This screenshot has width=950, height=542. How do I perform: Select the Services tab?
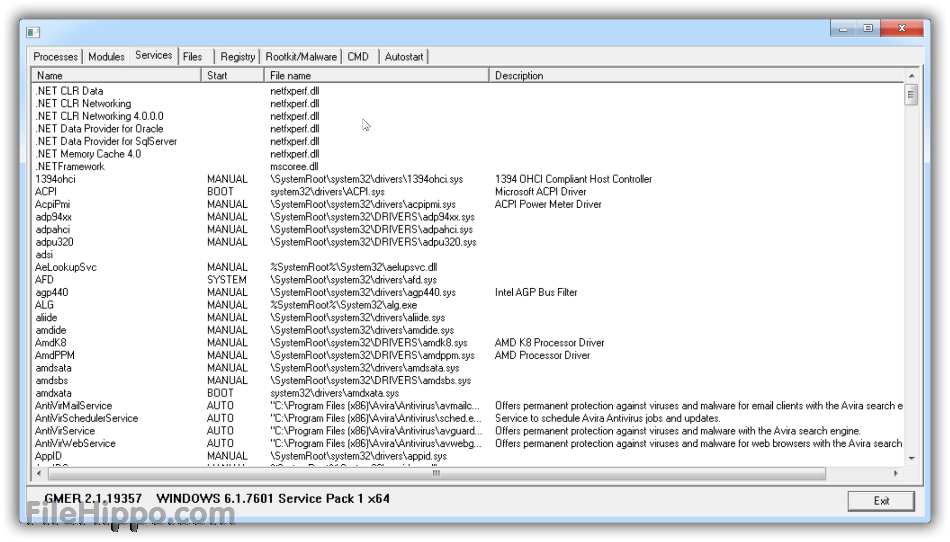tap(153, 55)
